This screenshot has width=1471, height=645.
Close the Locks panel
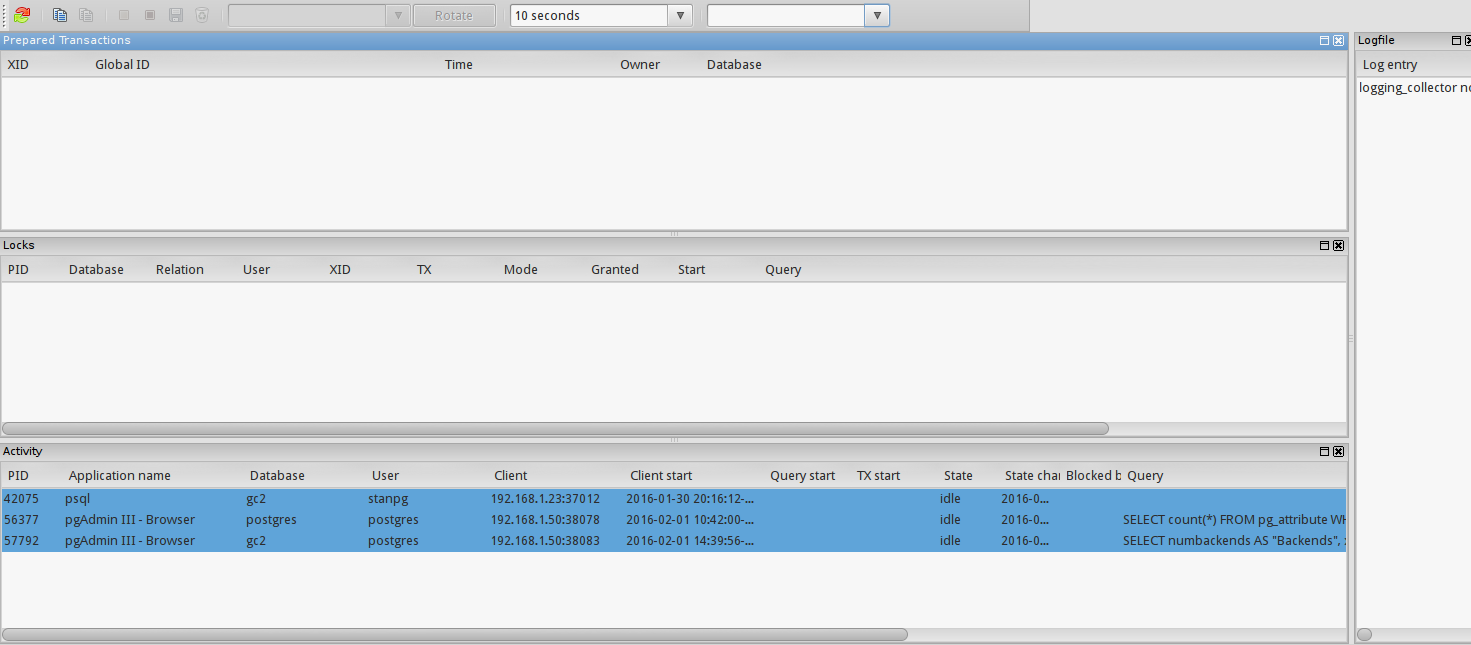tap(1339, 245)
